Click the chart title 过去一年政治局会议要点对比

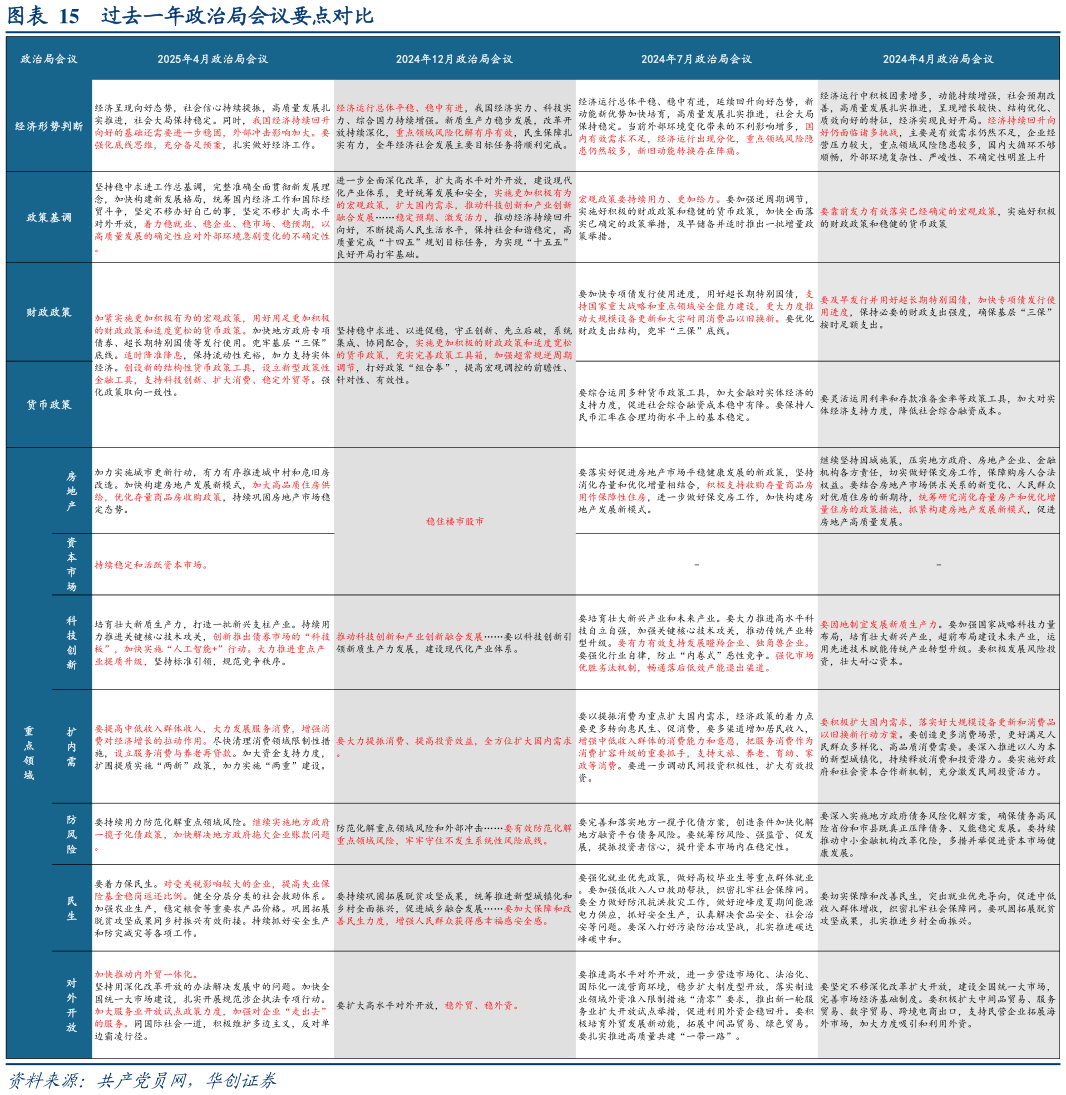(237, 16)
